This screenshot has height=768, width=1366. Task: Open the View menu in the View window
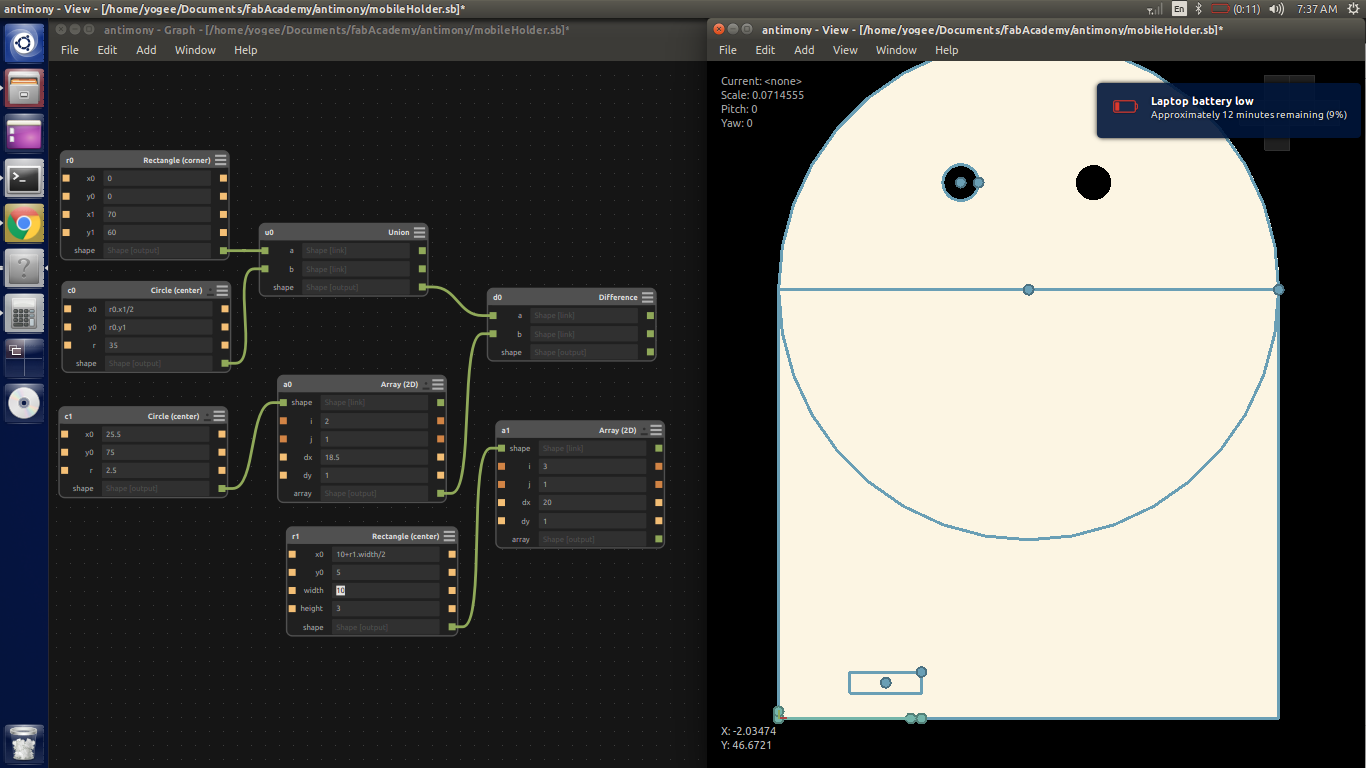(845, 50)
